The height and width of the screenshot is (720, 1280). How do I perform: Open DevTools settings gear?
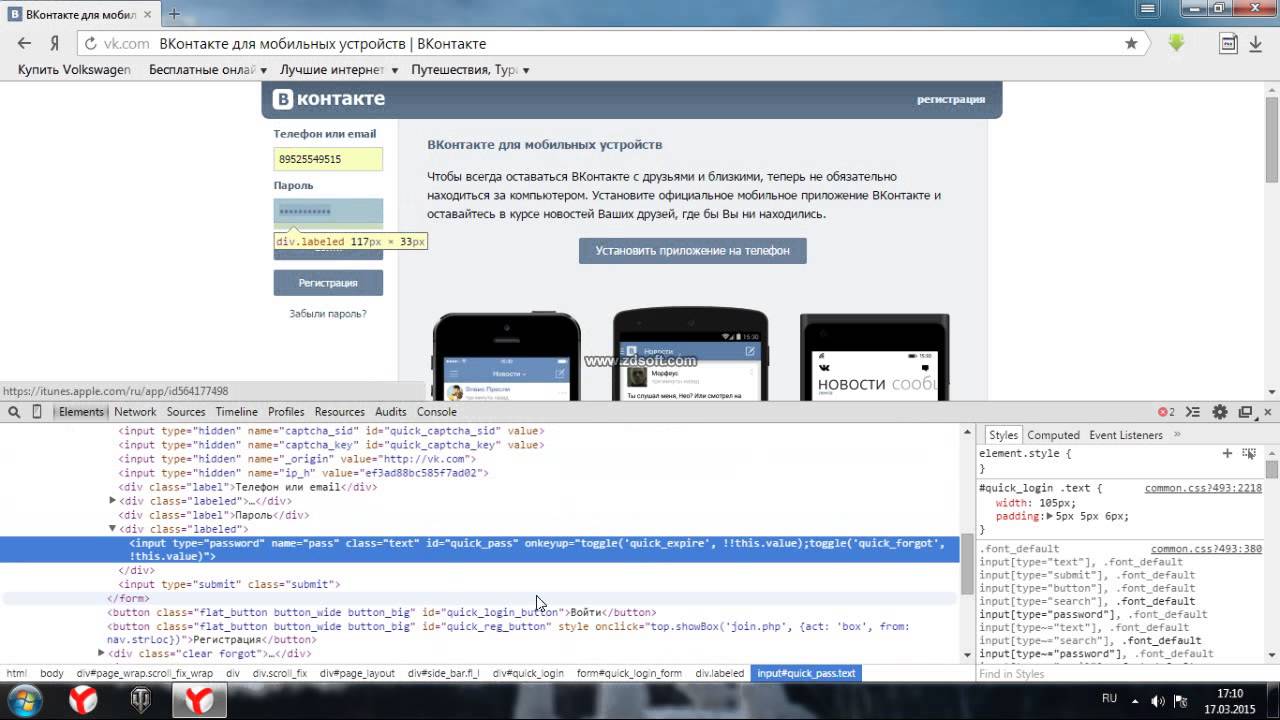click(1220, 412)
